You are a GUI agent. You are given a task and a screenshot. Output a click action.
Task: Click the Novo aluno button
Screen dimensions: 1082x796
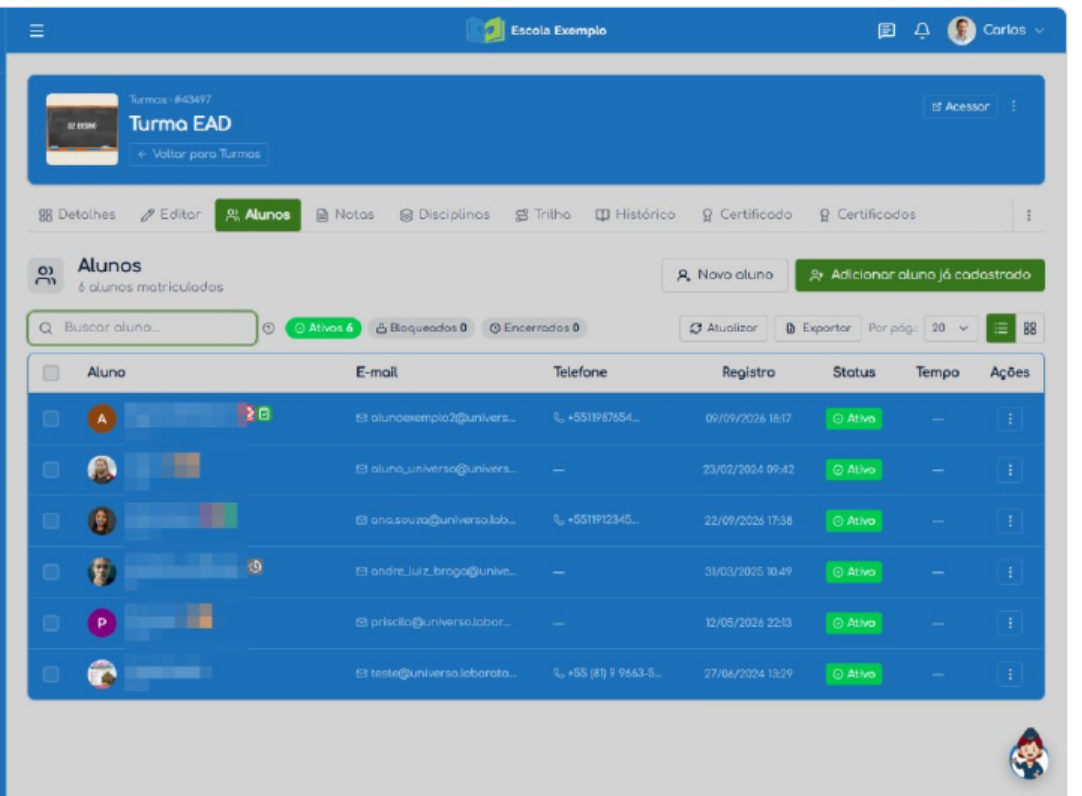click(x=725, y=275)
